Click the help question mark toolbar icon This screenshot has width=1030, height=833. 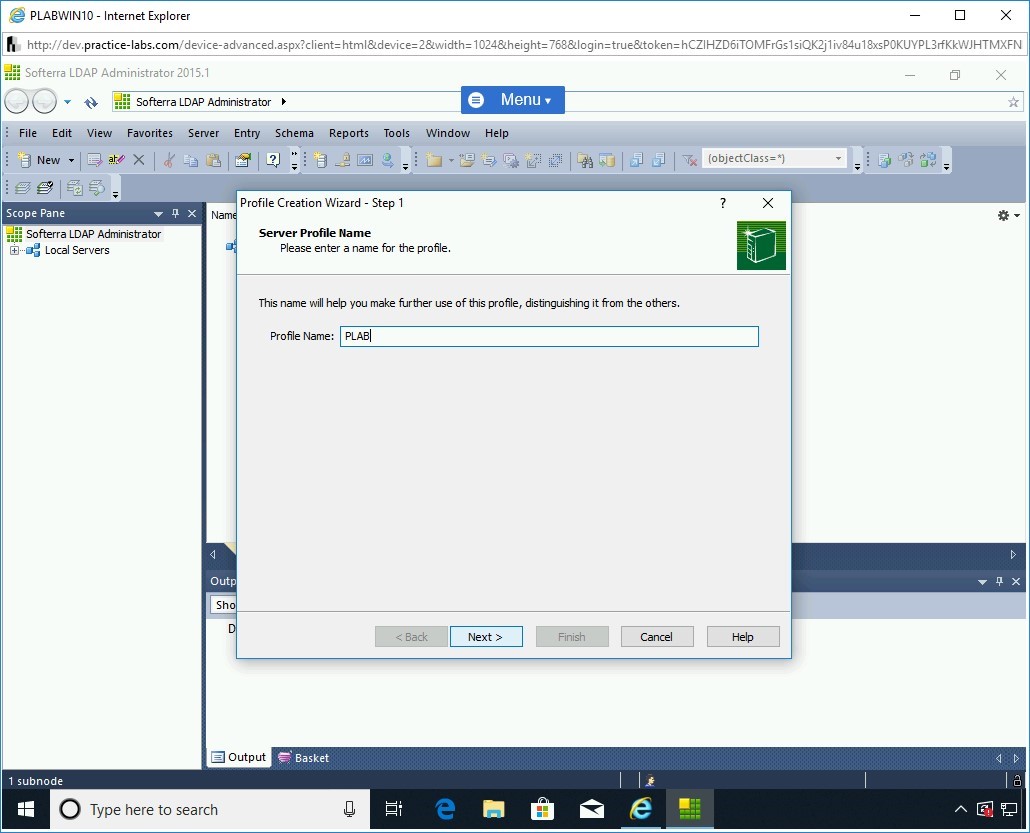272,160
